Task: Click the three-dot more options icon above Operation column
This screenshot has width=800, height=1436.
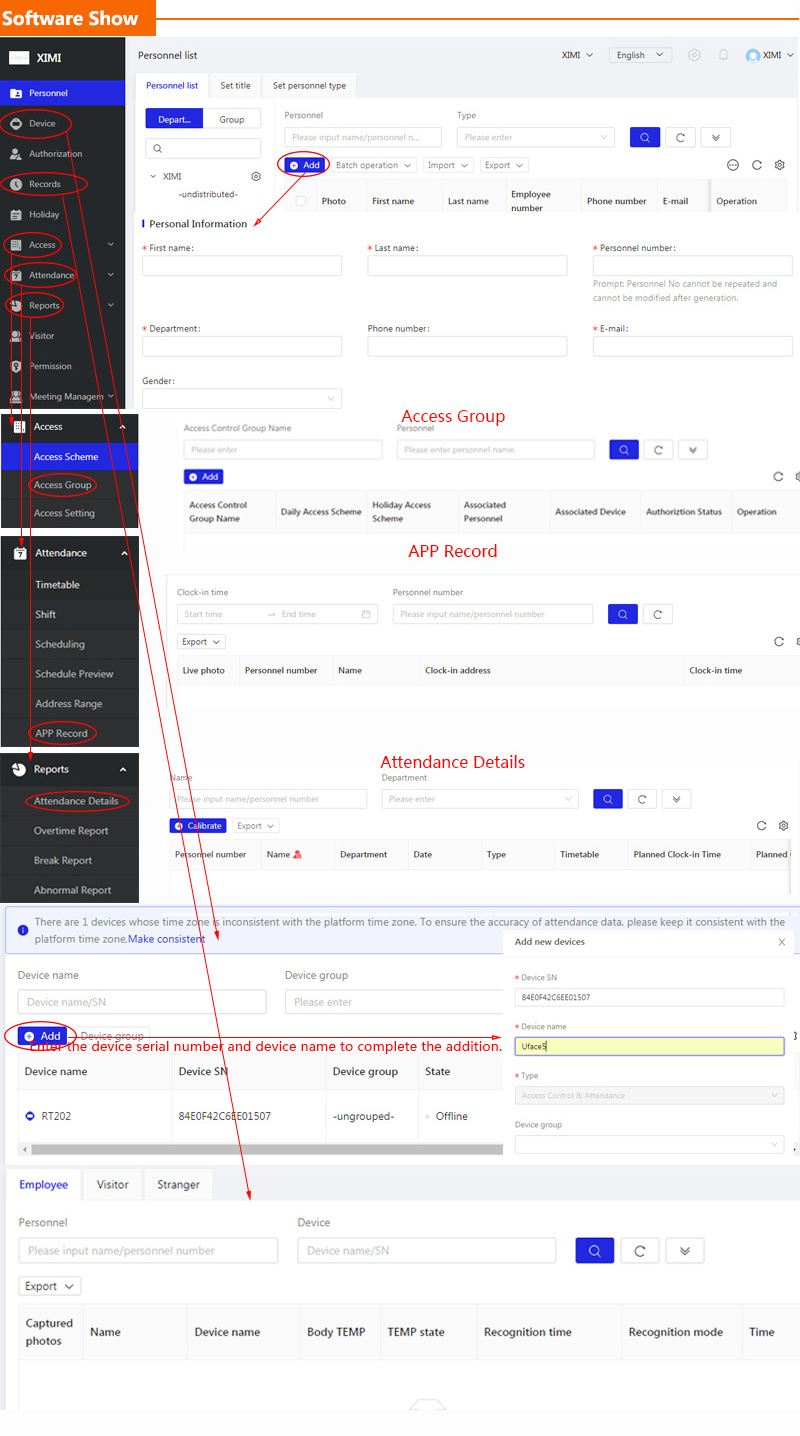Action: coord(733,165)
